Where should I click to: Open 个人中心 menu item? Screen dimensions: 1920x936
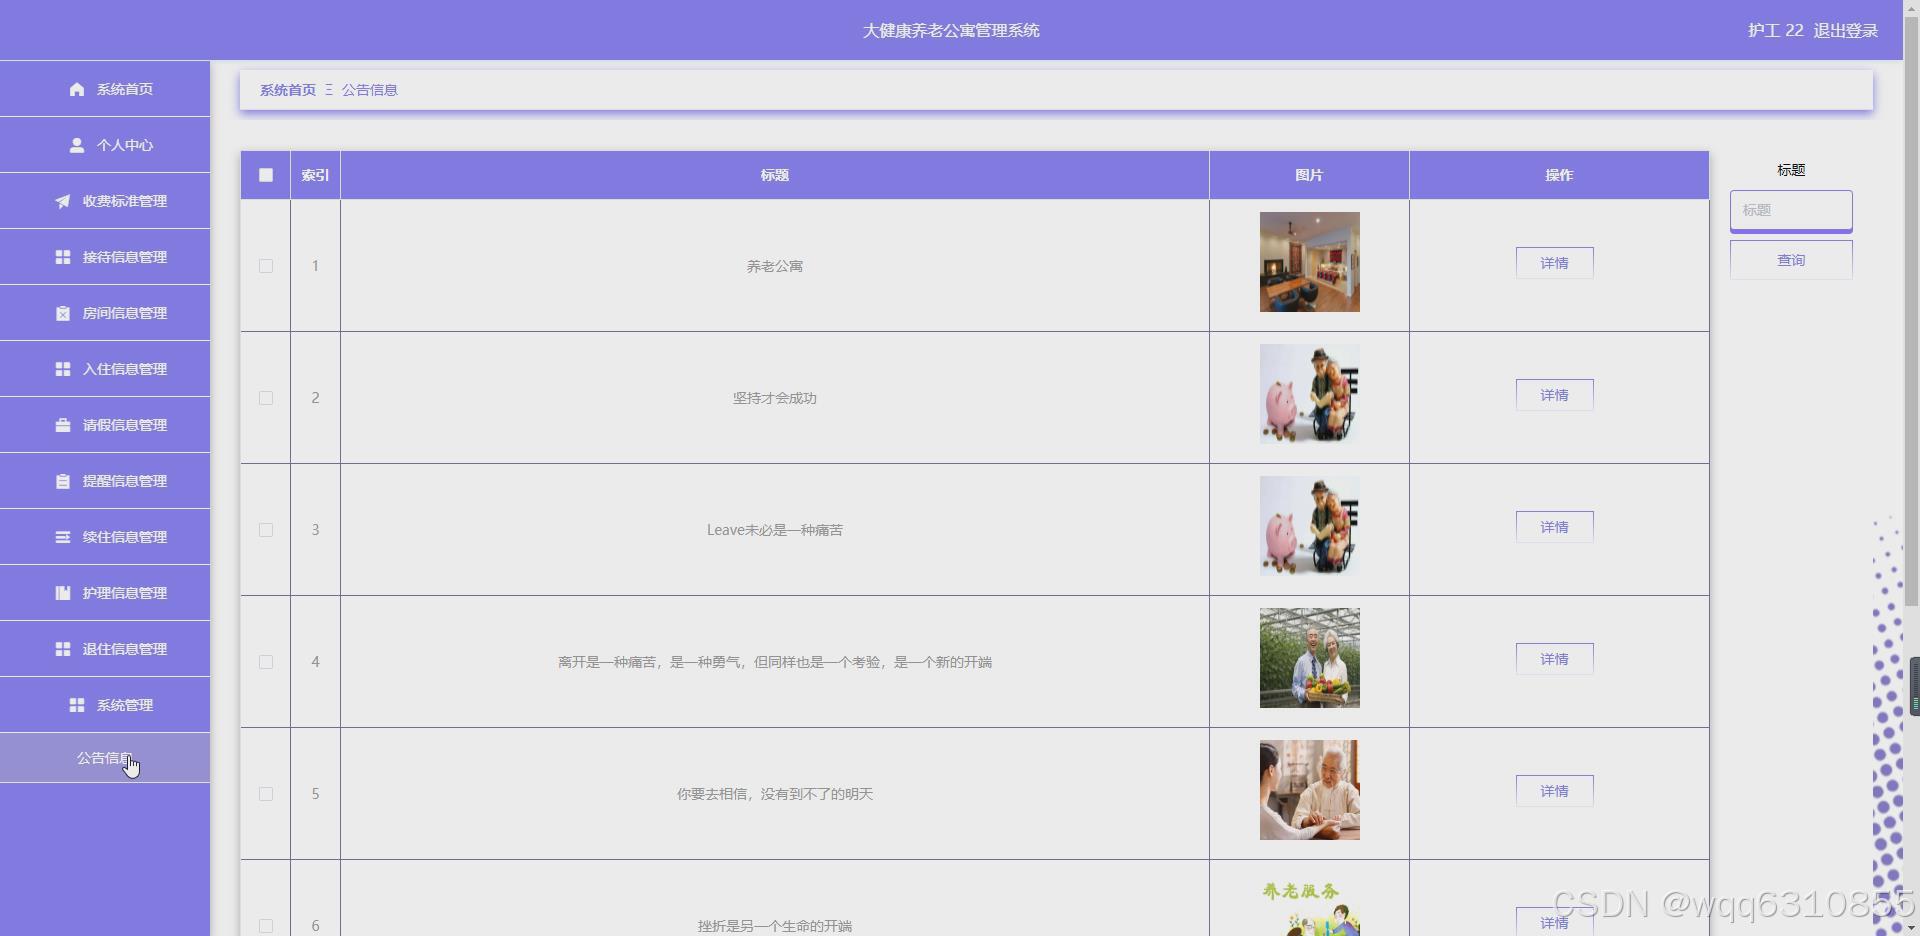tap(105, 145)
